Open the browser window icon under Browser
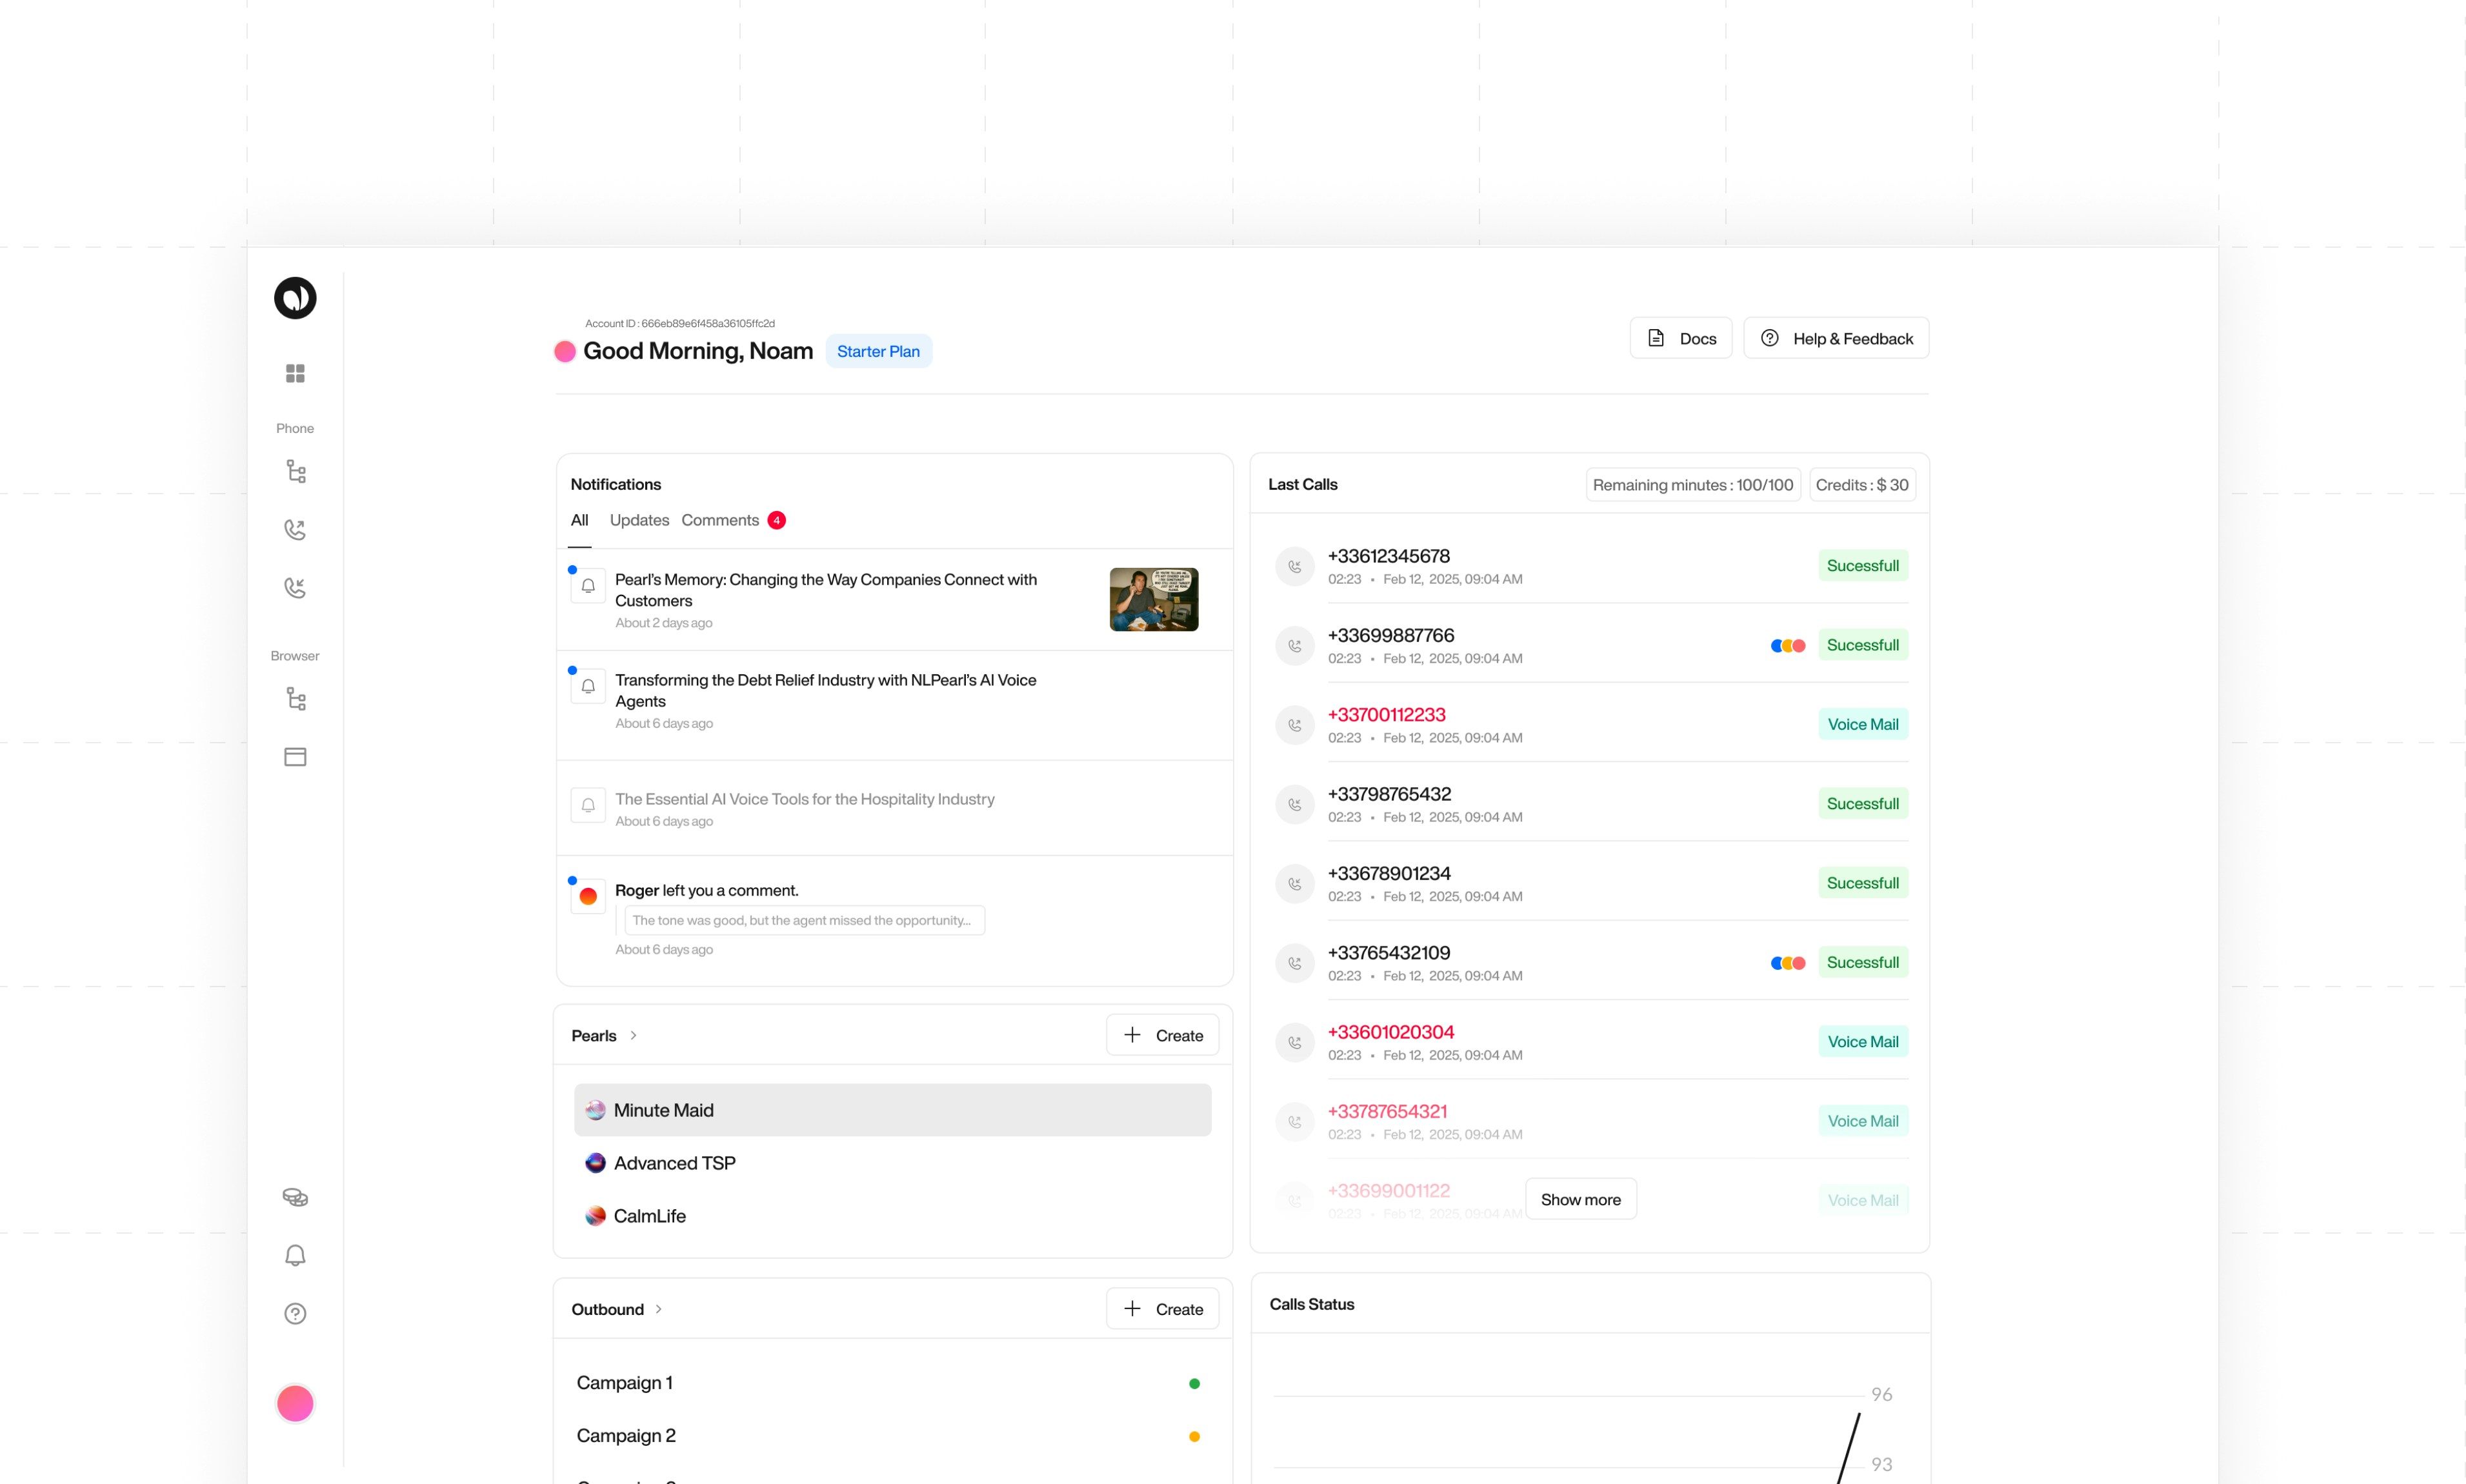Screen dimensions: 2466x1484 294,756
